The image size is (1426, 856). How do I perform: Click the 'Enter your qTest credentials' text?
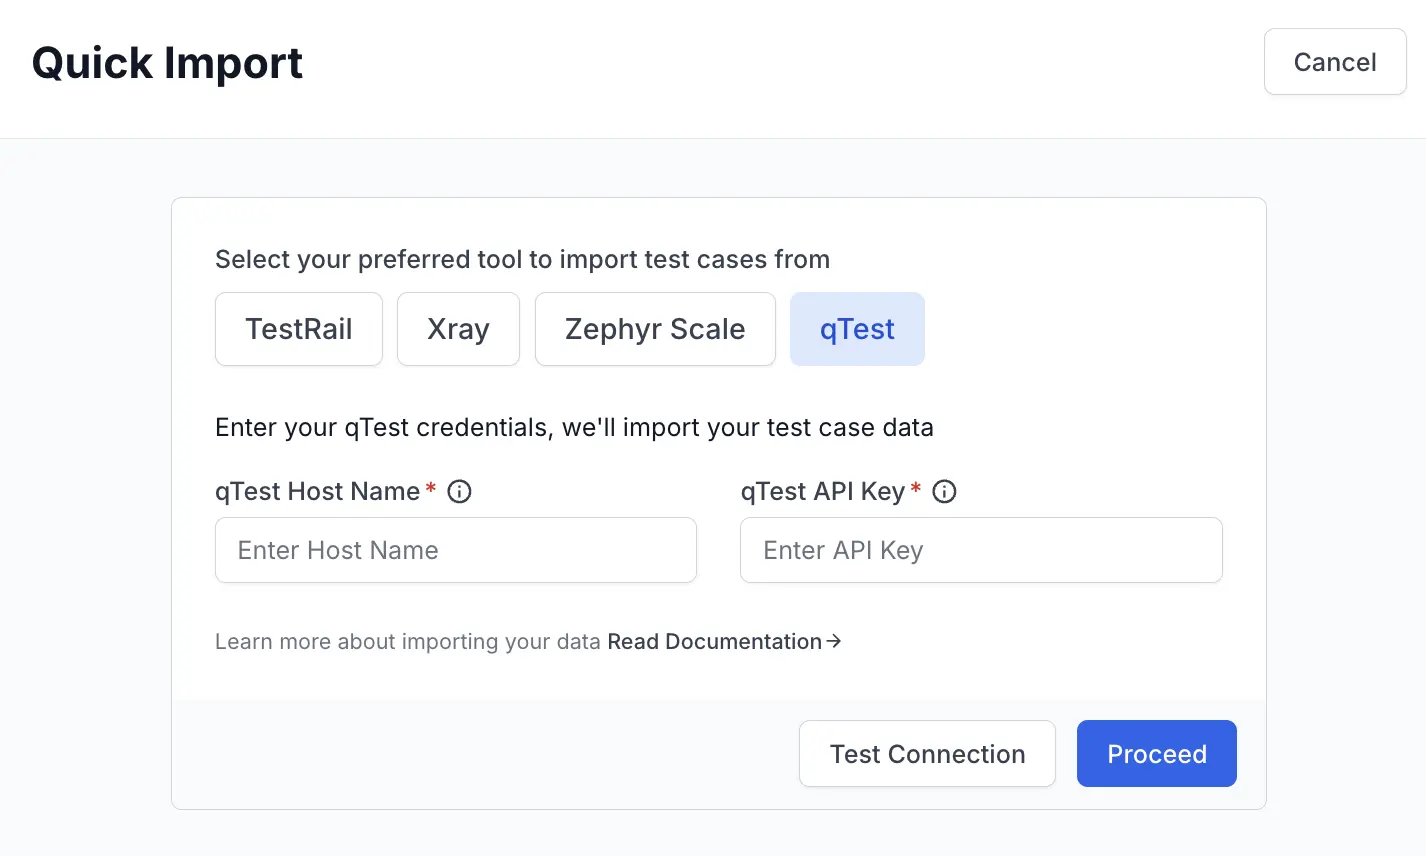point(574,428)
